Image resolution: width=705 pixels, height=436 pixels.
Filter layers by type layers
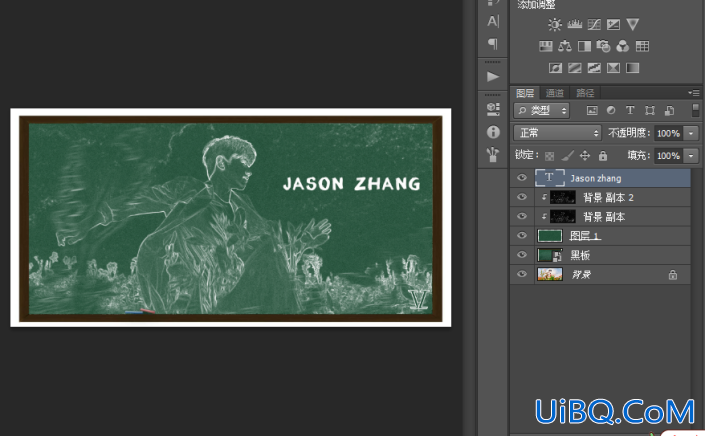click(630, 111)
